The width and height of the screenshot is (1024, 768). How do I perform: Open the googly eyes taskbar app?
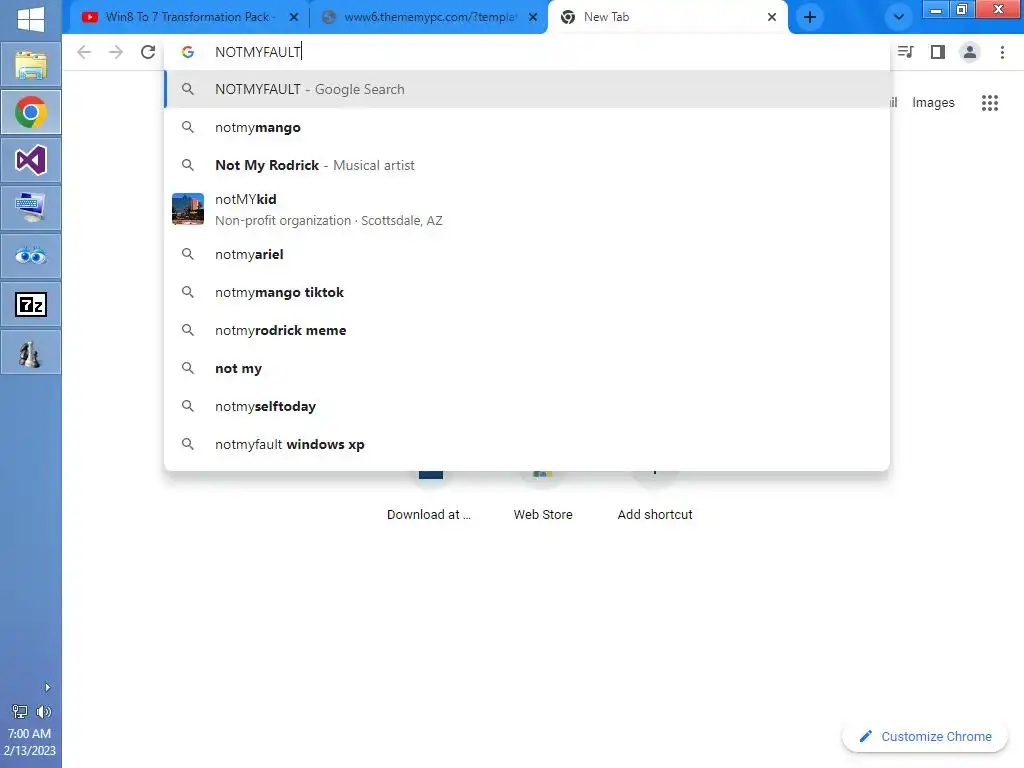[31, 256]
